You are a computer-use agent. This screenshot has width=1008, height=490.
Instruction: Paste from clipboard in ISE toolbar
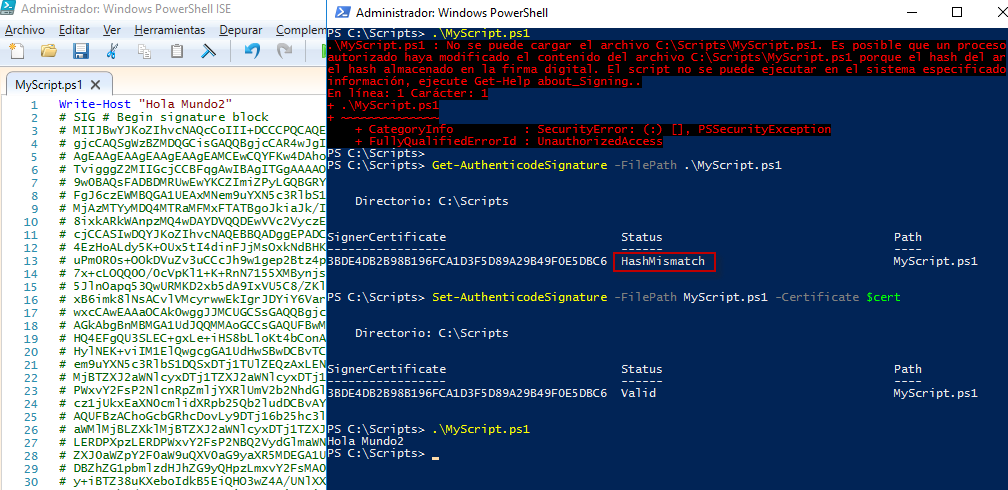coord(177,51)
